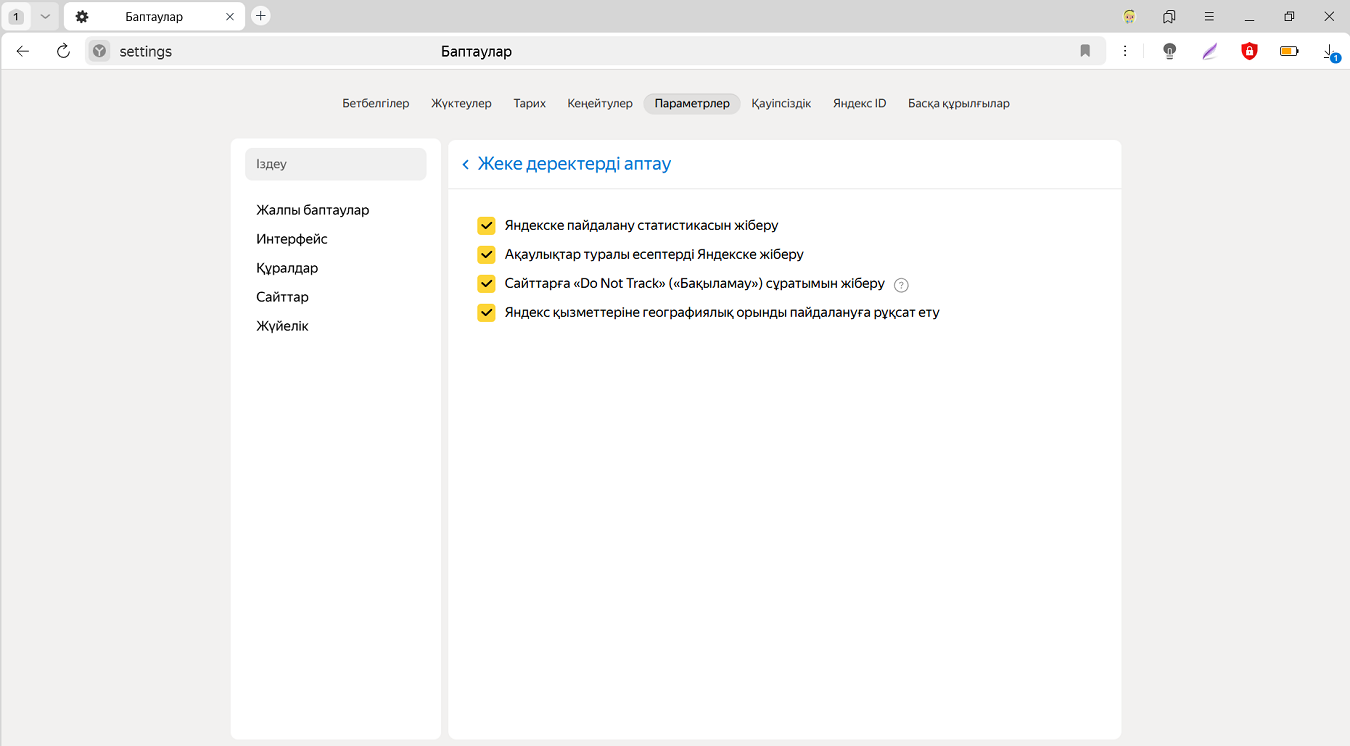The width and height of the screenshot is (1350, 746).
Task: Uncheck sending usage statistics to Yandex
Action: 487,226
